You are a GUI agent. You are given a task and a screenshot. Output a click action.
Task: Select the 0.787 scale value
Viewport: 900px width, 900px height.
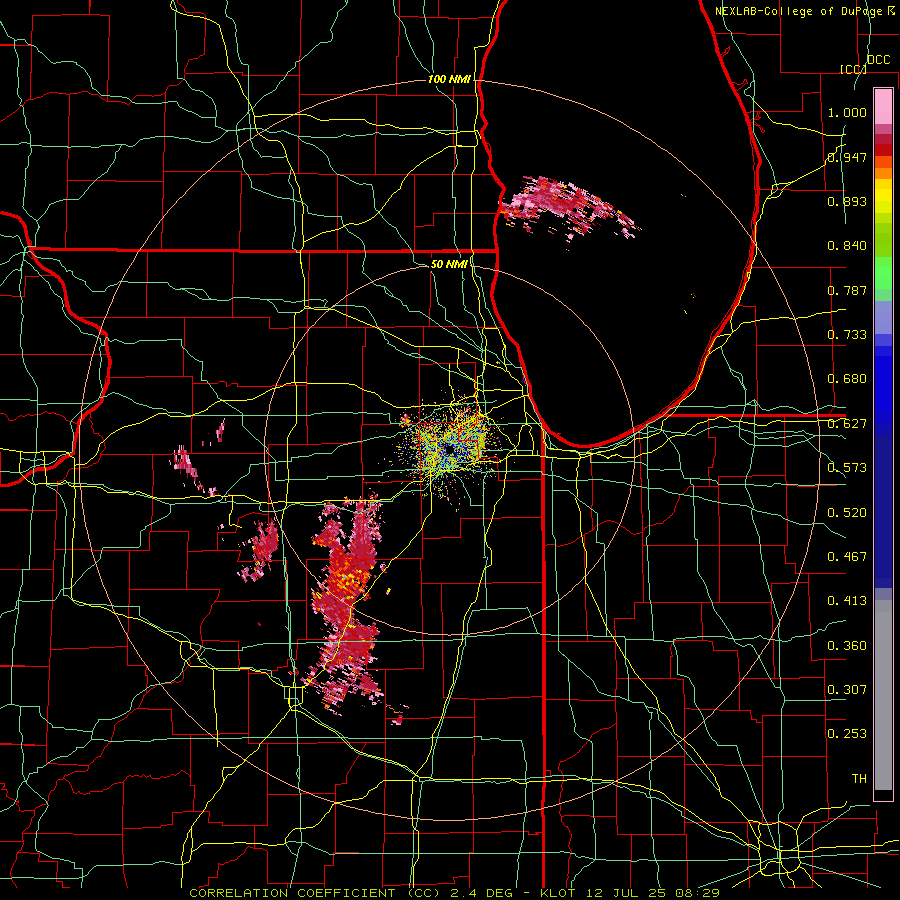click(x=847, y=290)
